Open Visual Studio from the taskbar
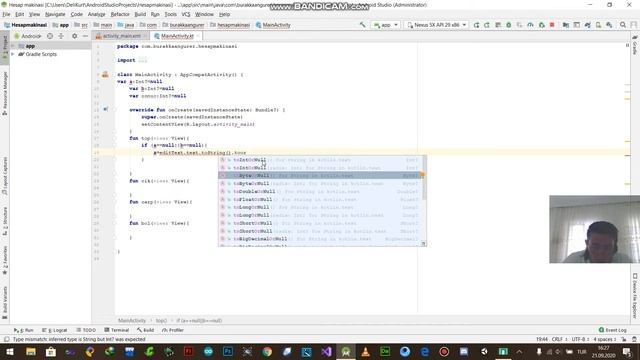Viewport: 640px width, 360px height. 326,351
